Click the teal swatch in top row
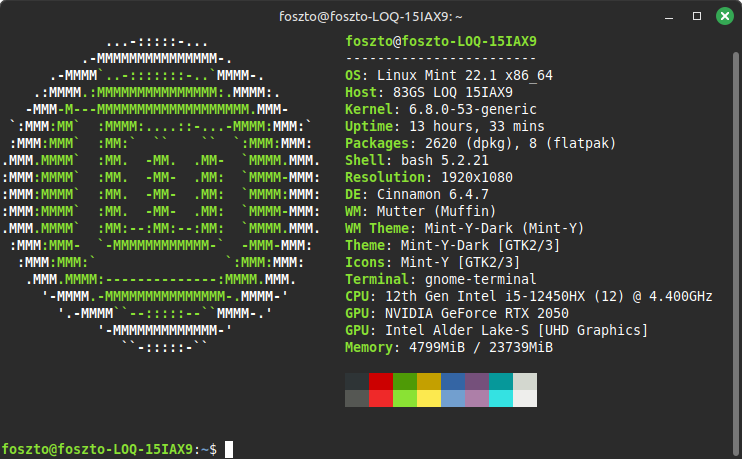This screenshot has height=459, width=742. click(501, 381)
